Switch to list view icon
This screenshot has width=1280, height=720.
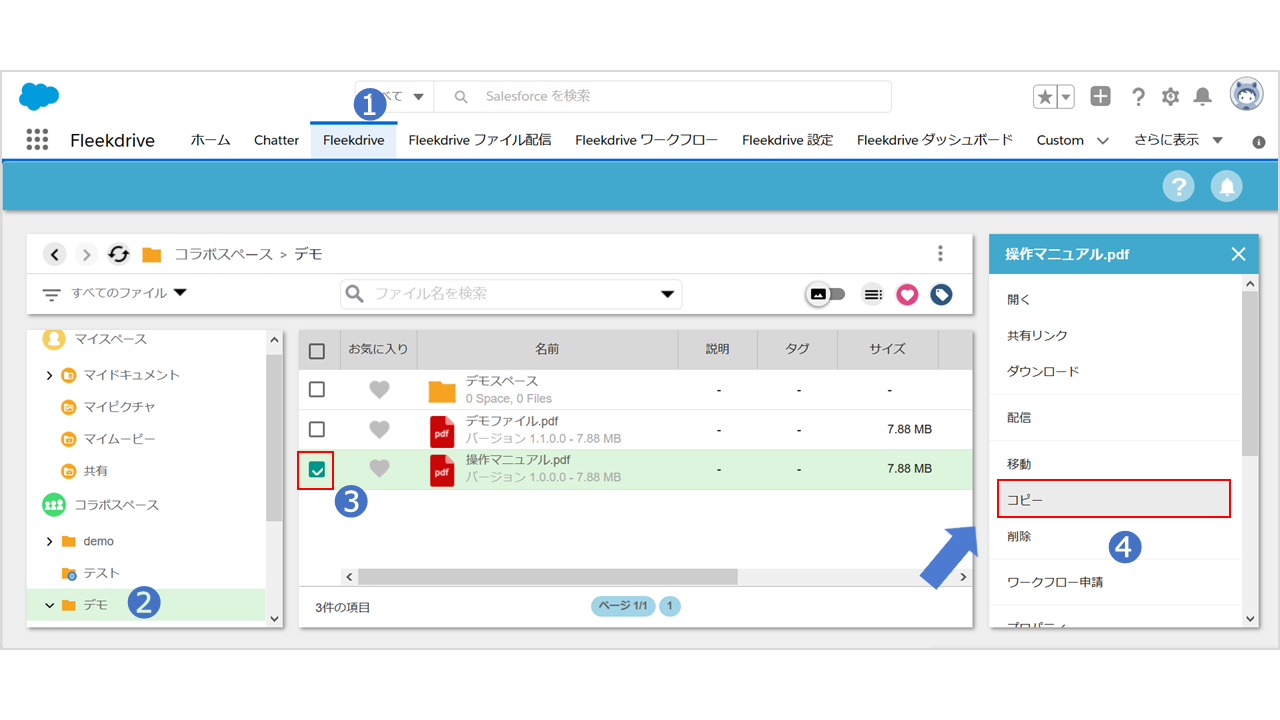[873, 294]
